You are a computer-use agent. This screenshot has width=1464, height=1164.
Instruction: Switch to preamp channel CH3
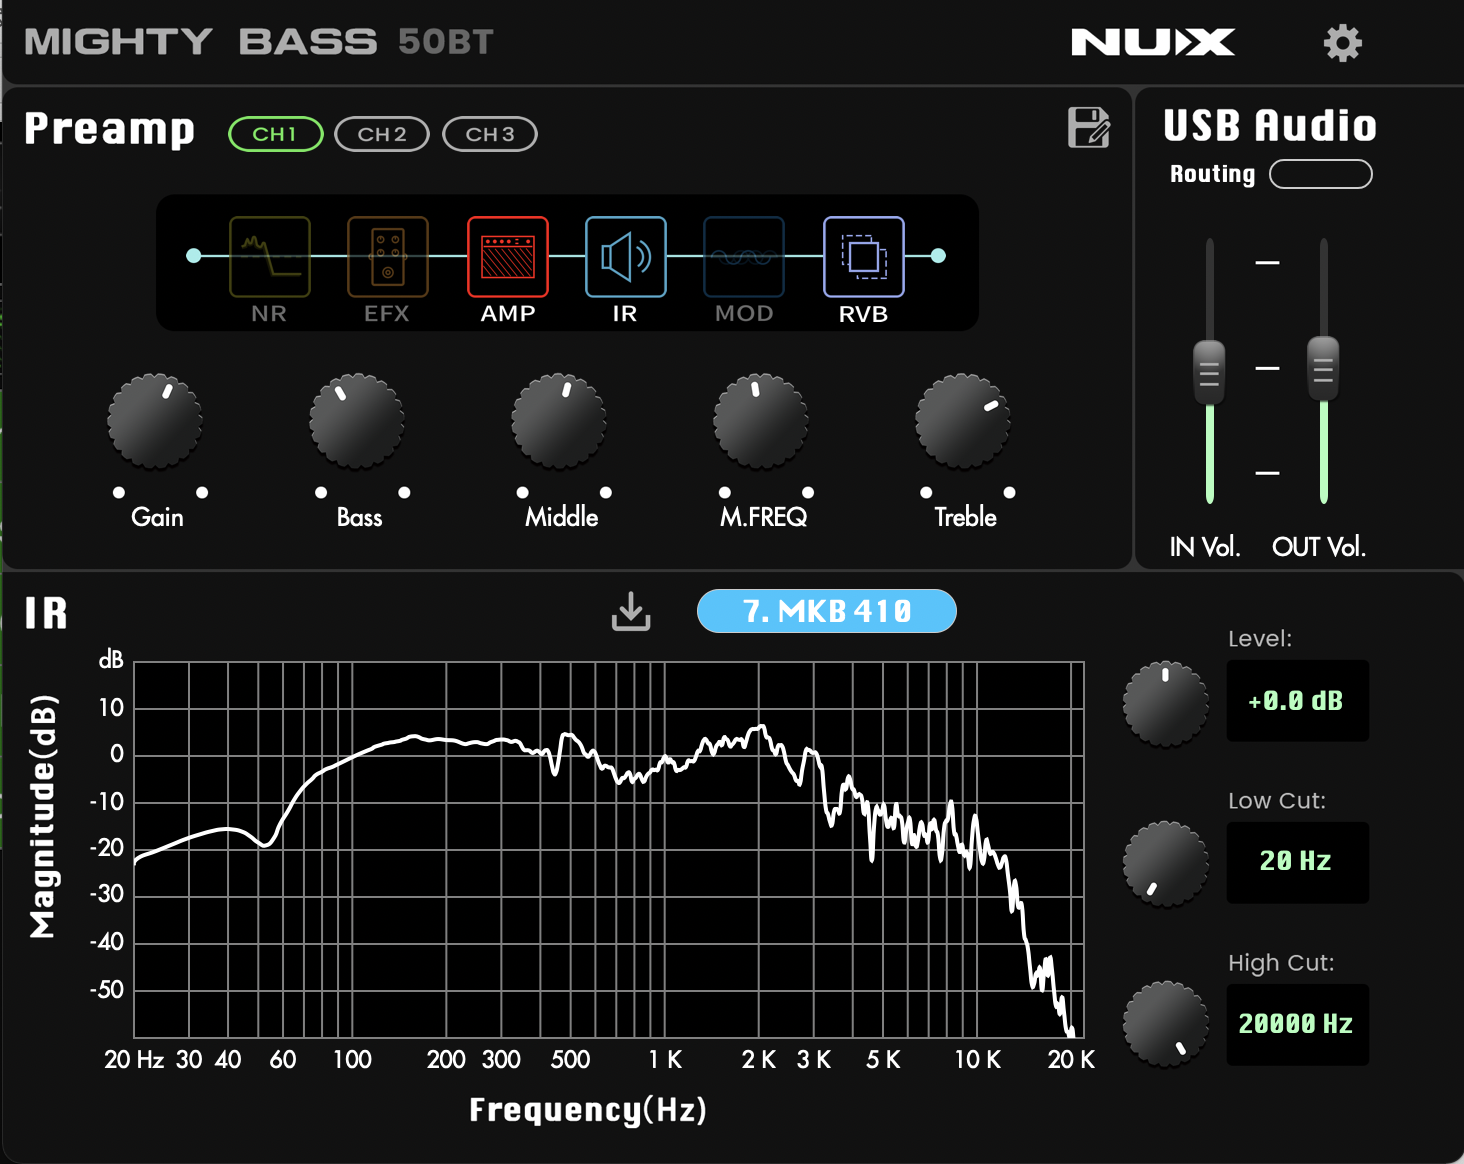pyautogui.click(x=489, y=134)
